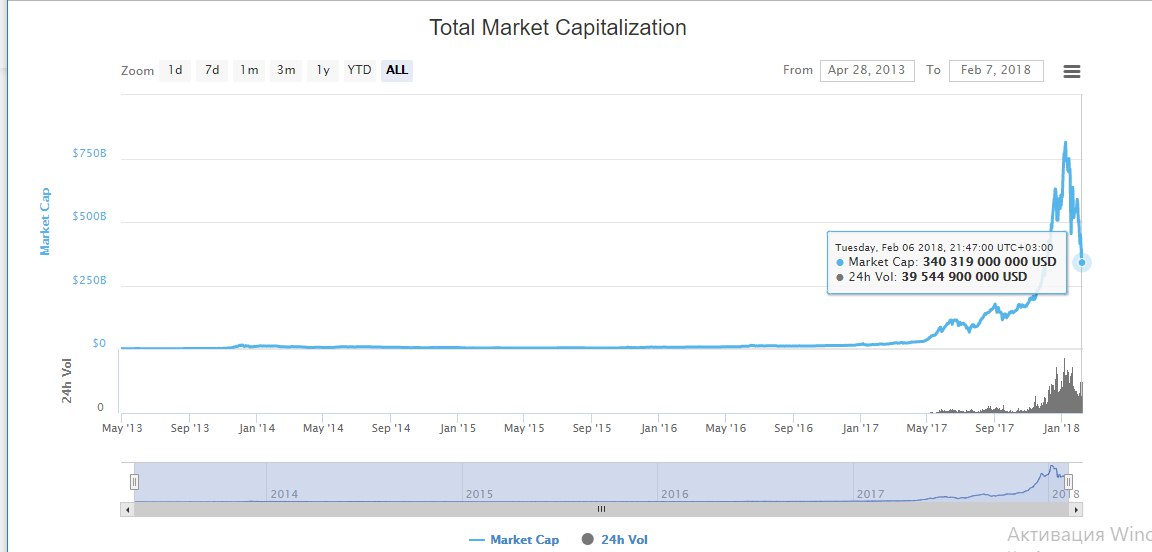Switch zoom to 1y
1152x552 pixels.
coord(323,70)
